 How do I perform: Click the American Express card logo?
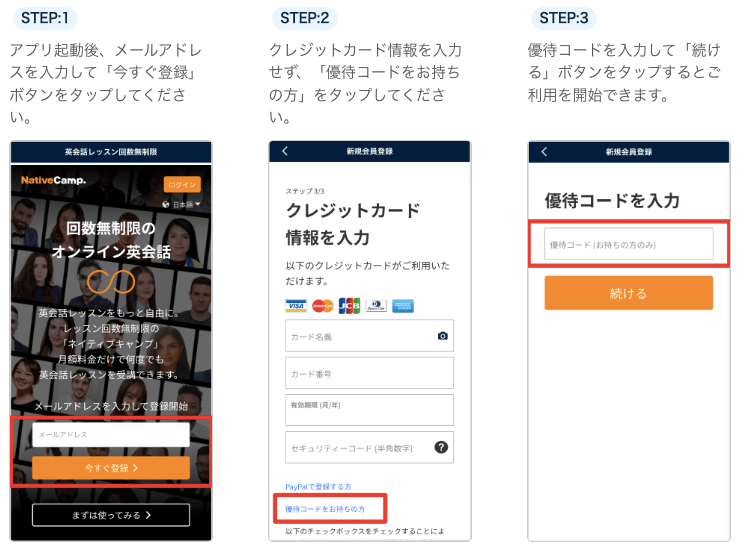[x=403, y=306]
